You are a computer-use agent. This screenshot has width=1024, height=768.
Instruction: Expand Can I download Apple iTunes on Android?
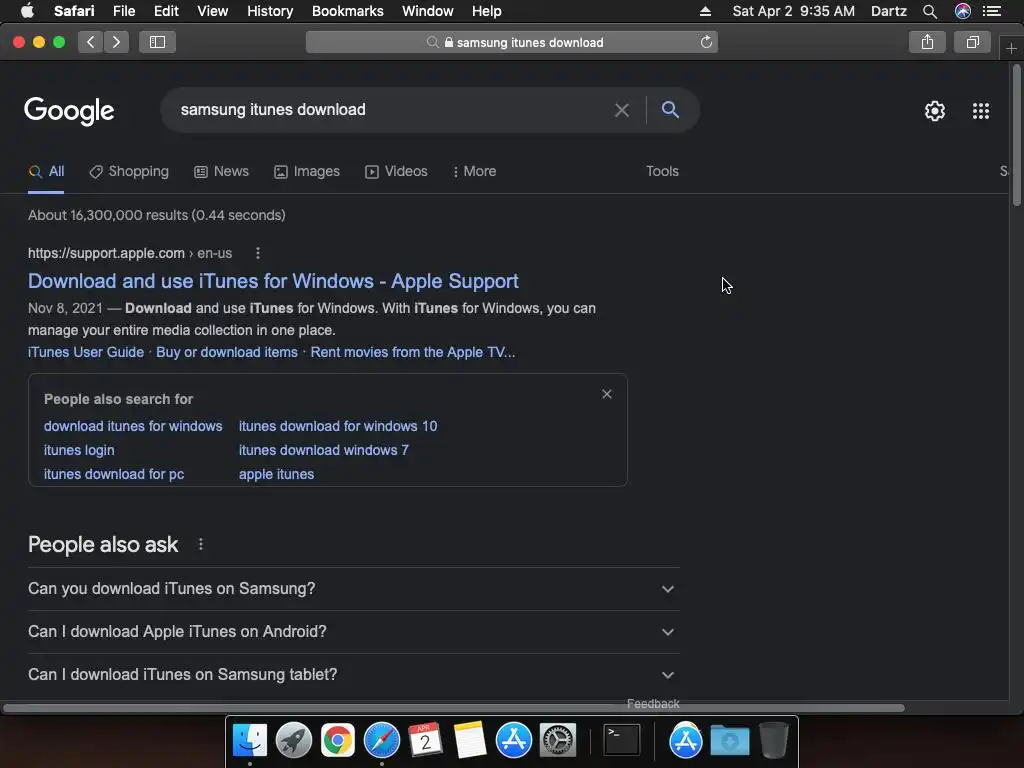click(x=353, y=632)
